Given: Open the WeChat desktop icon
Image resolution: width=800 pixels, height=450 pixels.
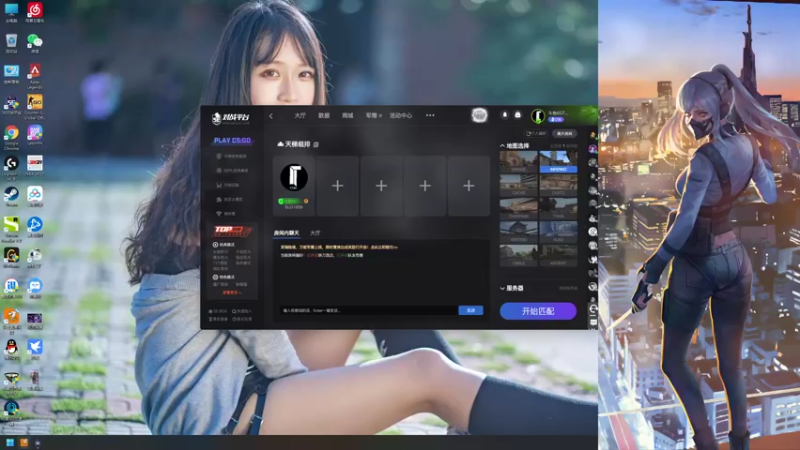Looking at the screenshot, I should point(35,42).
